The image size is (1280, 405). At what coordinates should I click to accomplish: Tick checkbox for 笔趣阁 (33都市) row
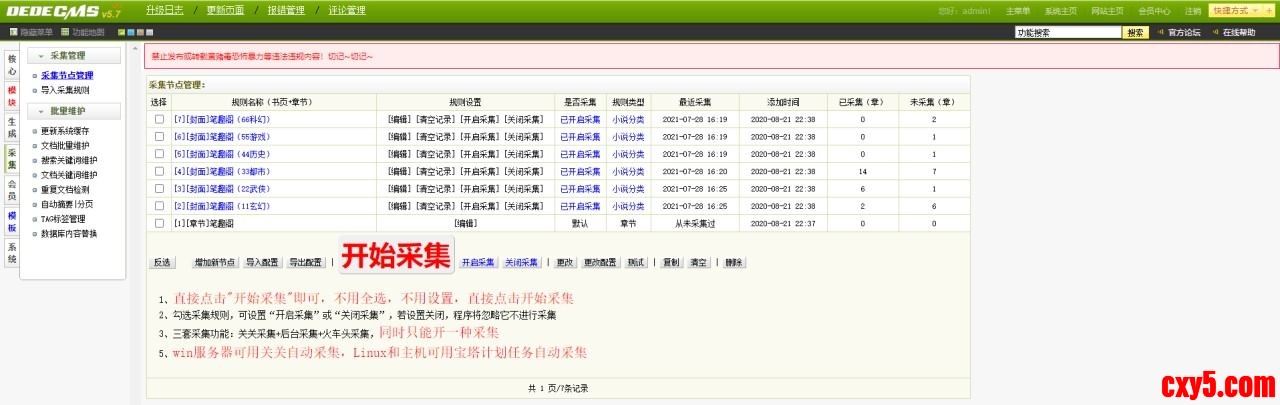[x=159, y=171]
